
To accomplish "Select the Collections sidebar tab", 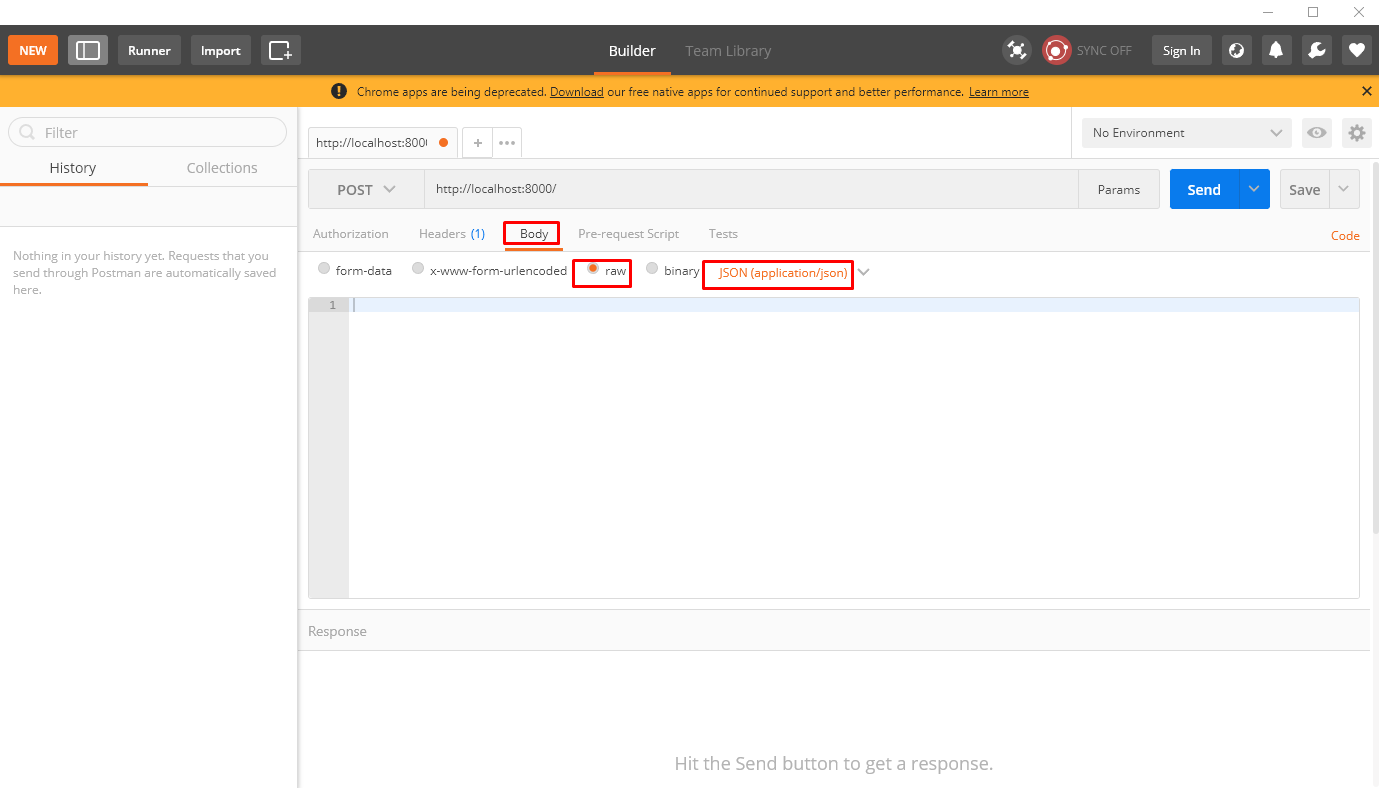I will 222,168.
